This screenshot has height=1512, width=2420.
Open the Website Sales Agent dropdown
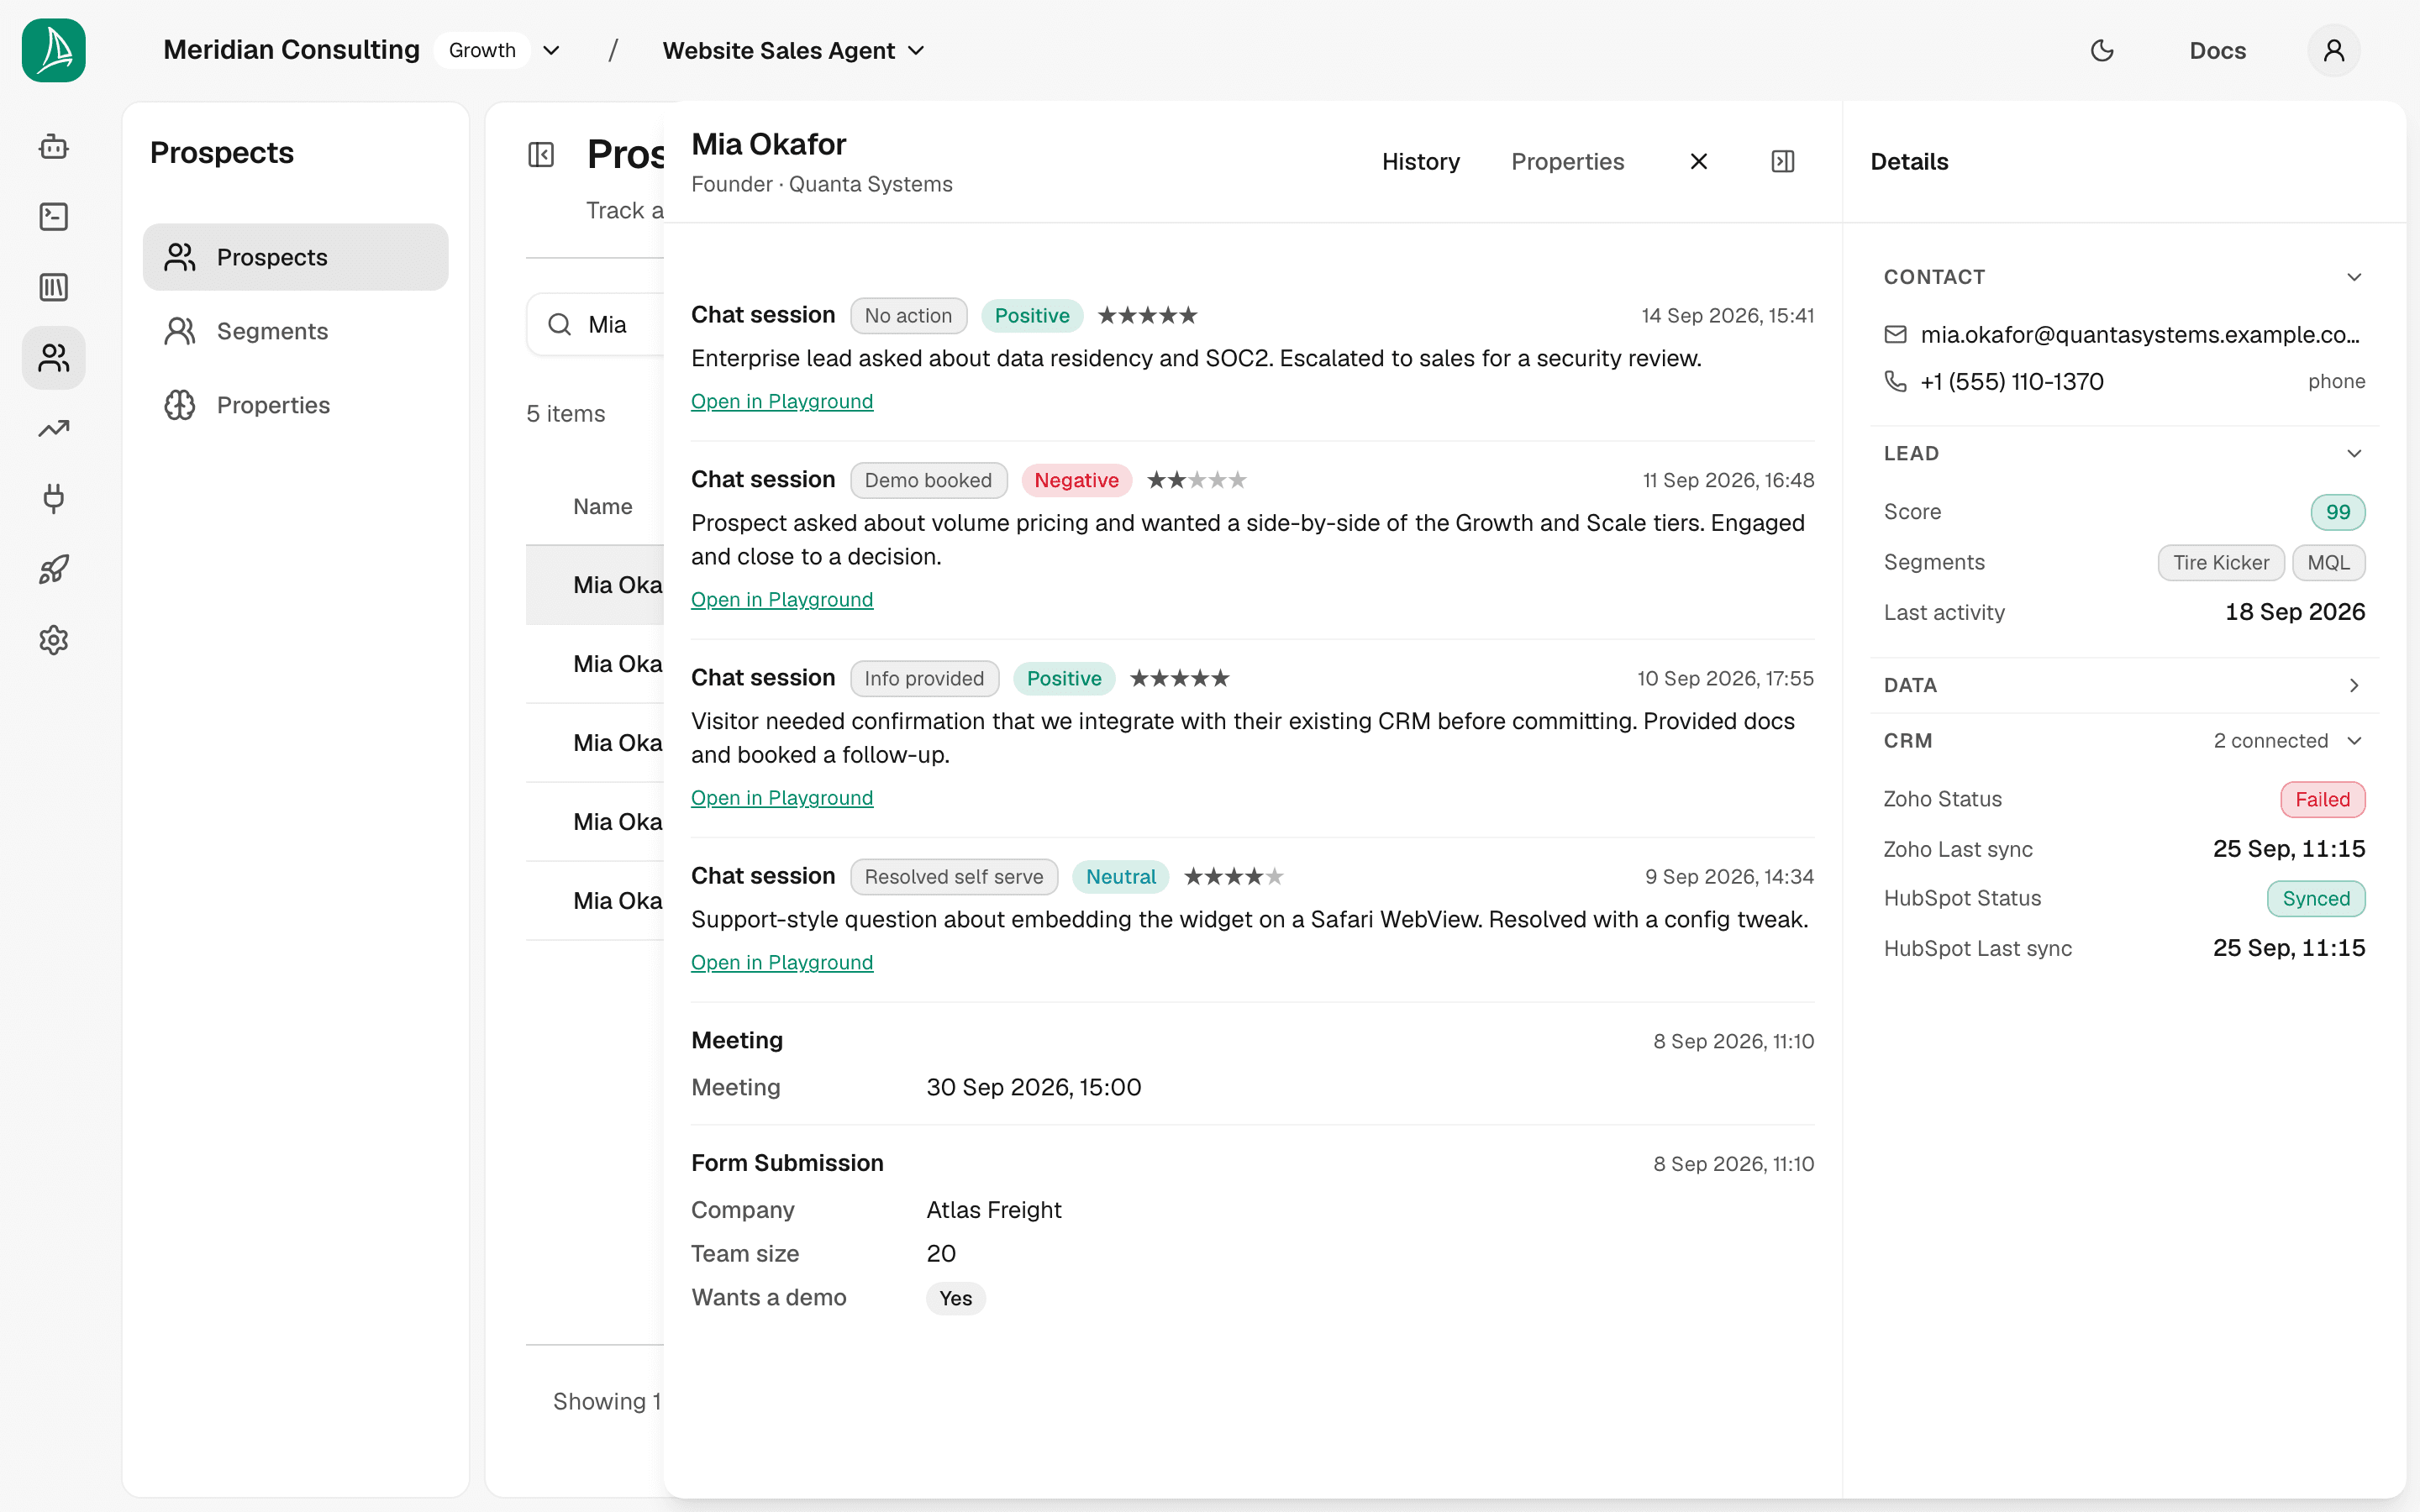point(793,50)
